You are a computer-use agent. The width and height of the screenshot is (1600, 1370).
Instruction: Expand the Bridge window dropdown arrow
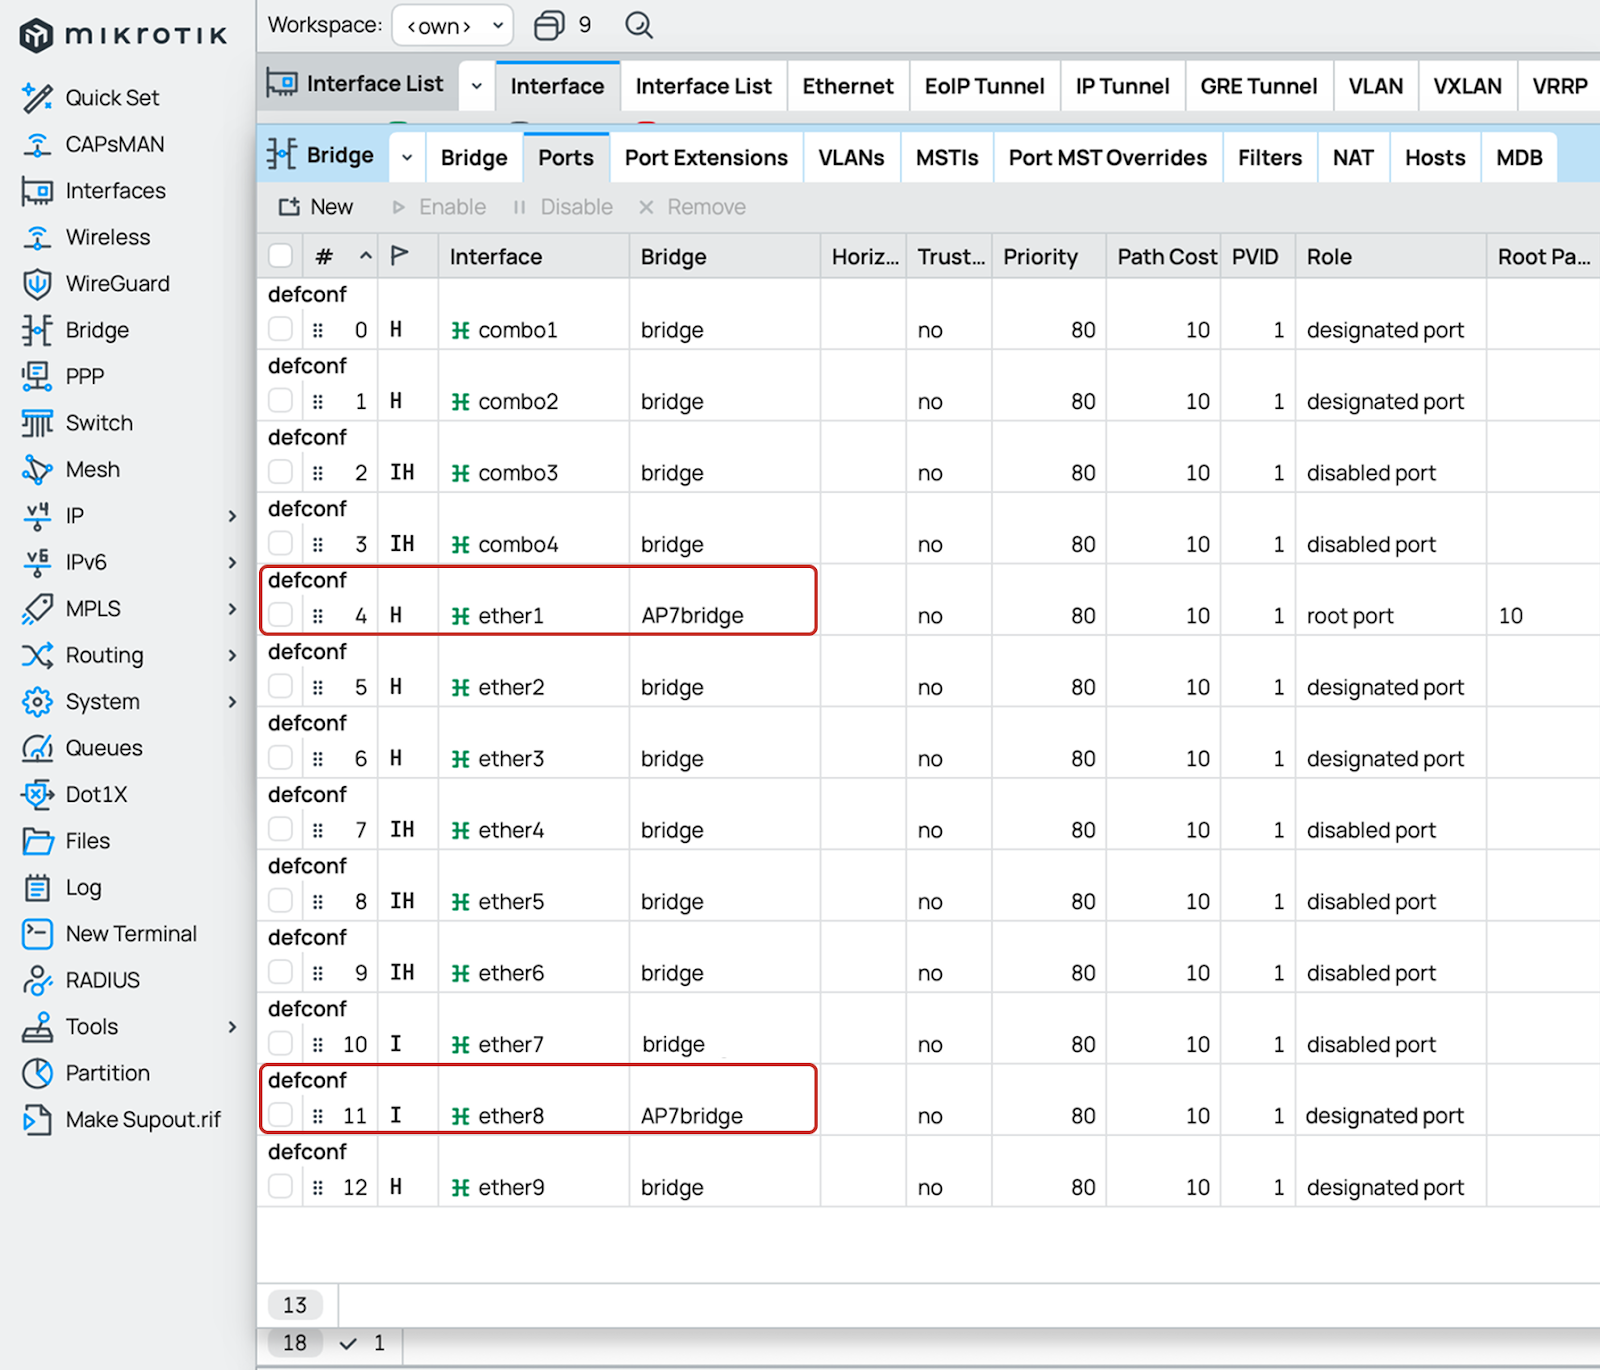(407, 157)
